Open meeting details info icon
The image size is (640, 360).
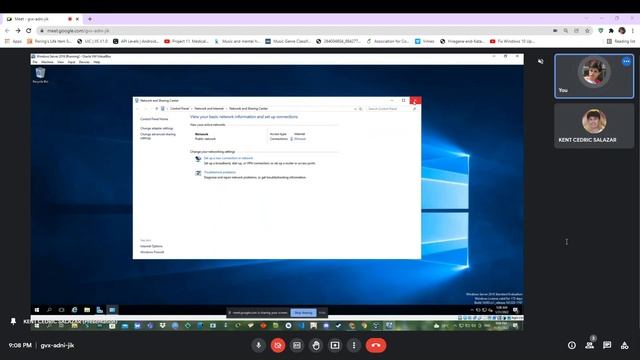(x=572, y=345)
